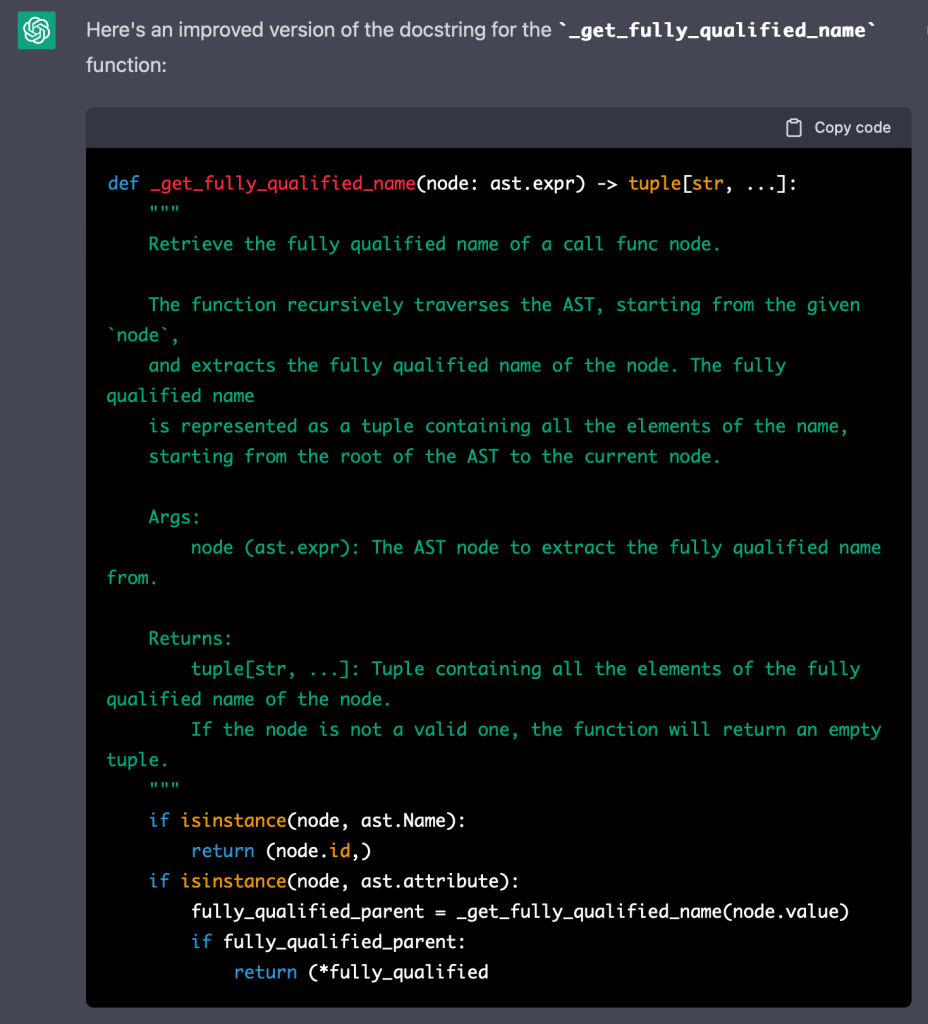
Task: Click the 'node (ast.expr)' argument description line
Action: (535, 547)
